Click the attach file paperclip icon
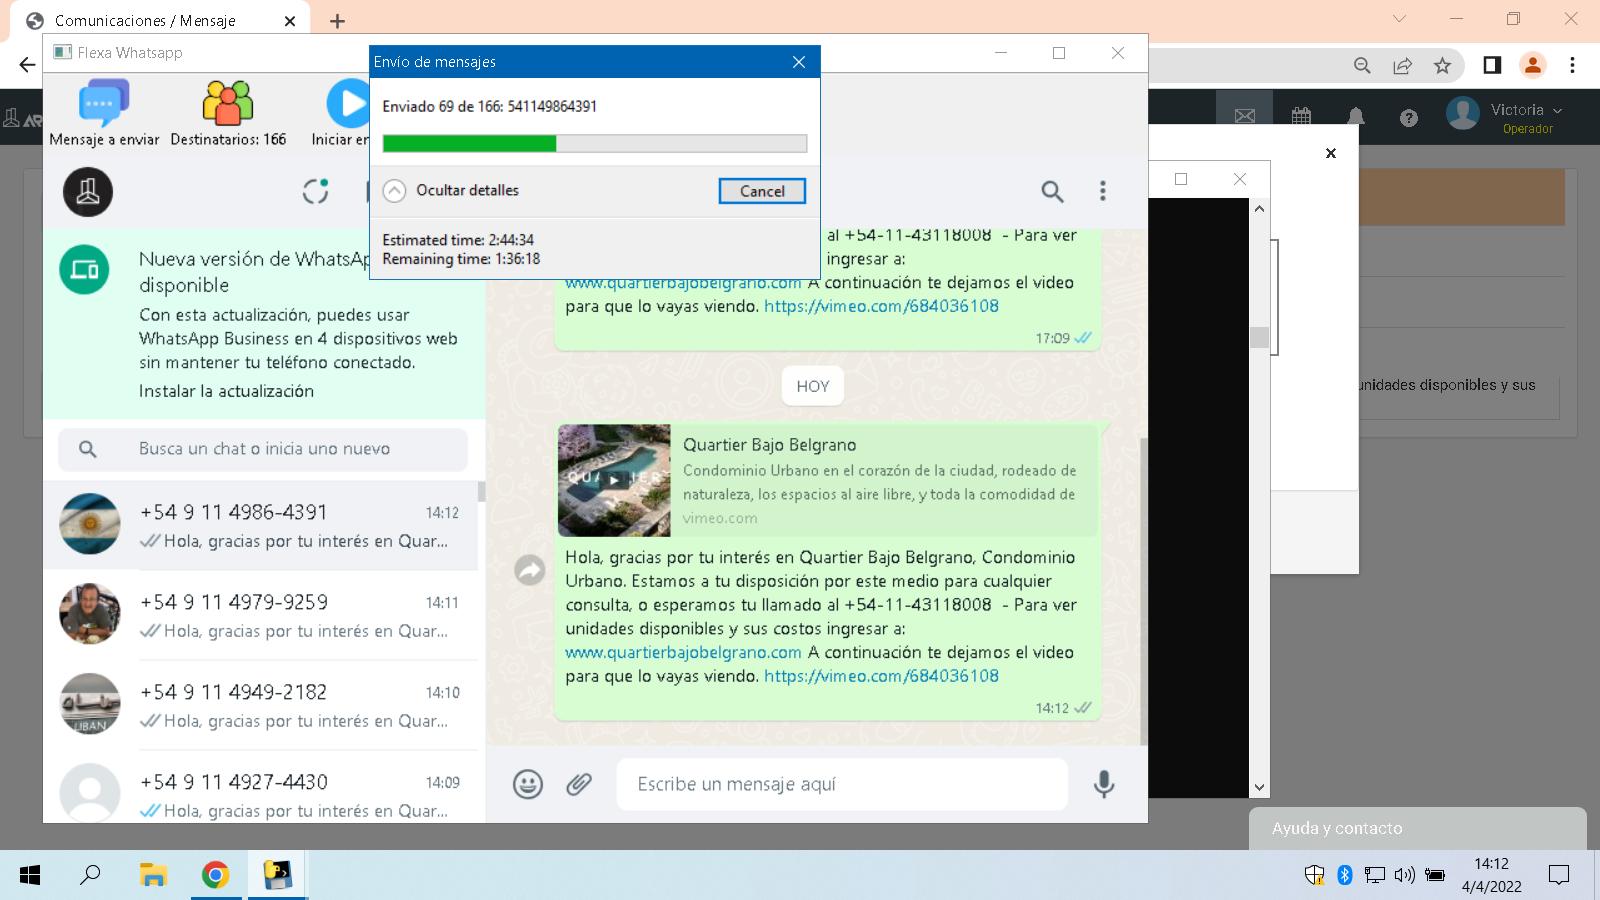Screen dimensions: 1600x900 (x=579, y=784)
